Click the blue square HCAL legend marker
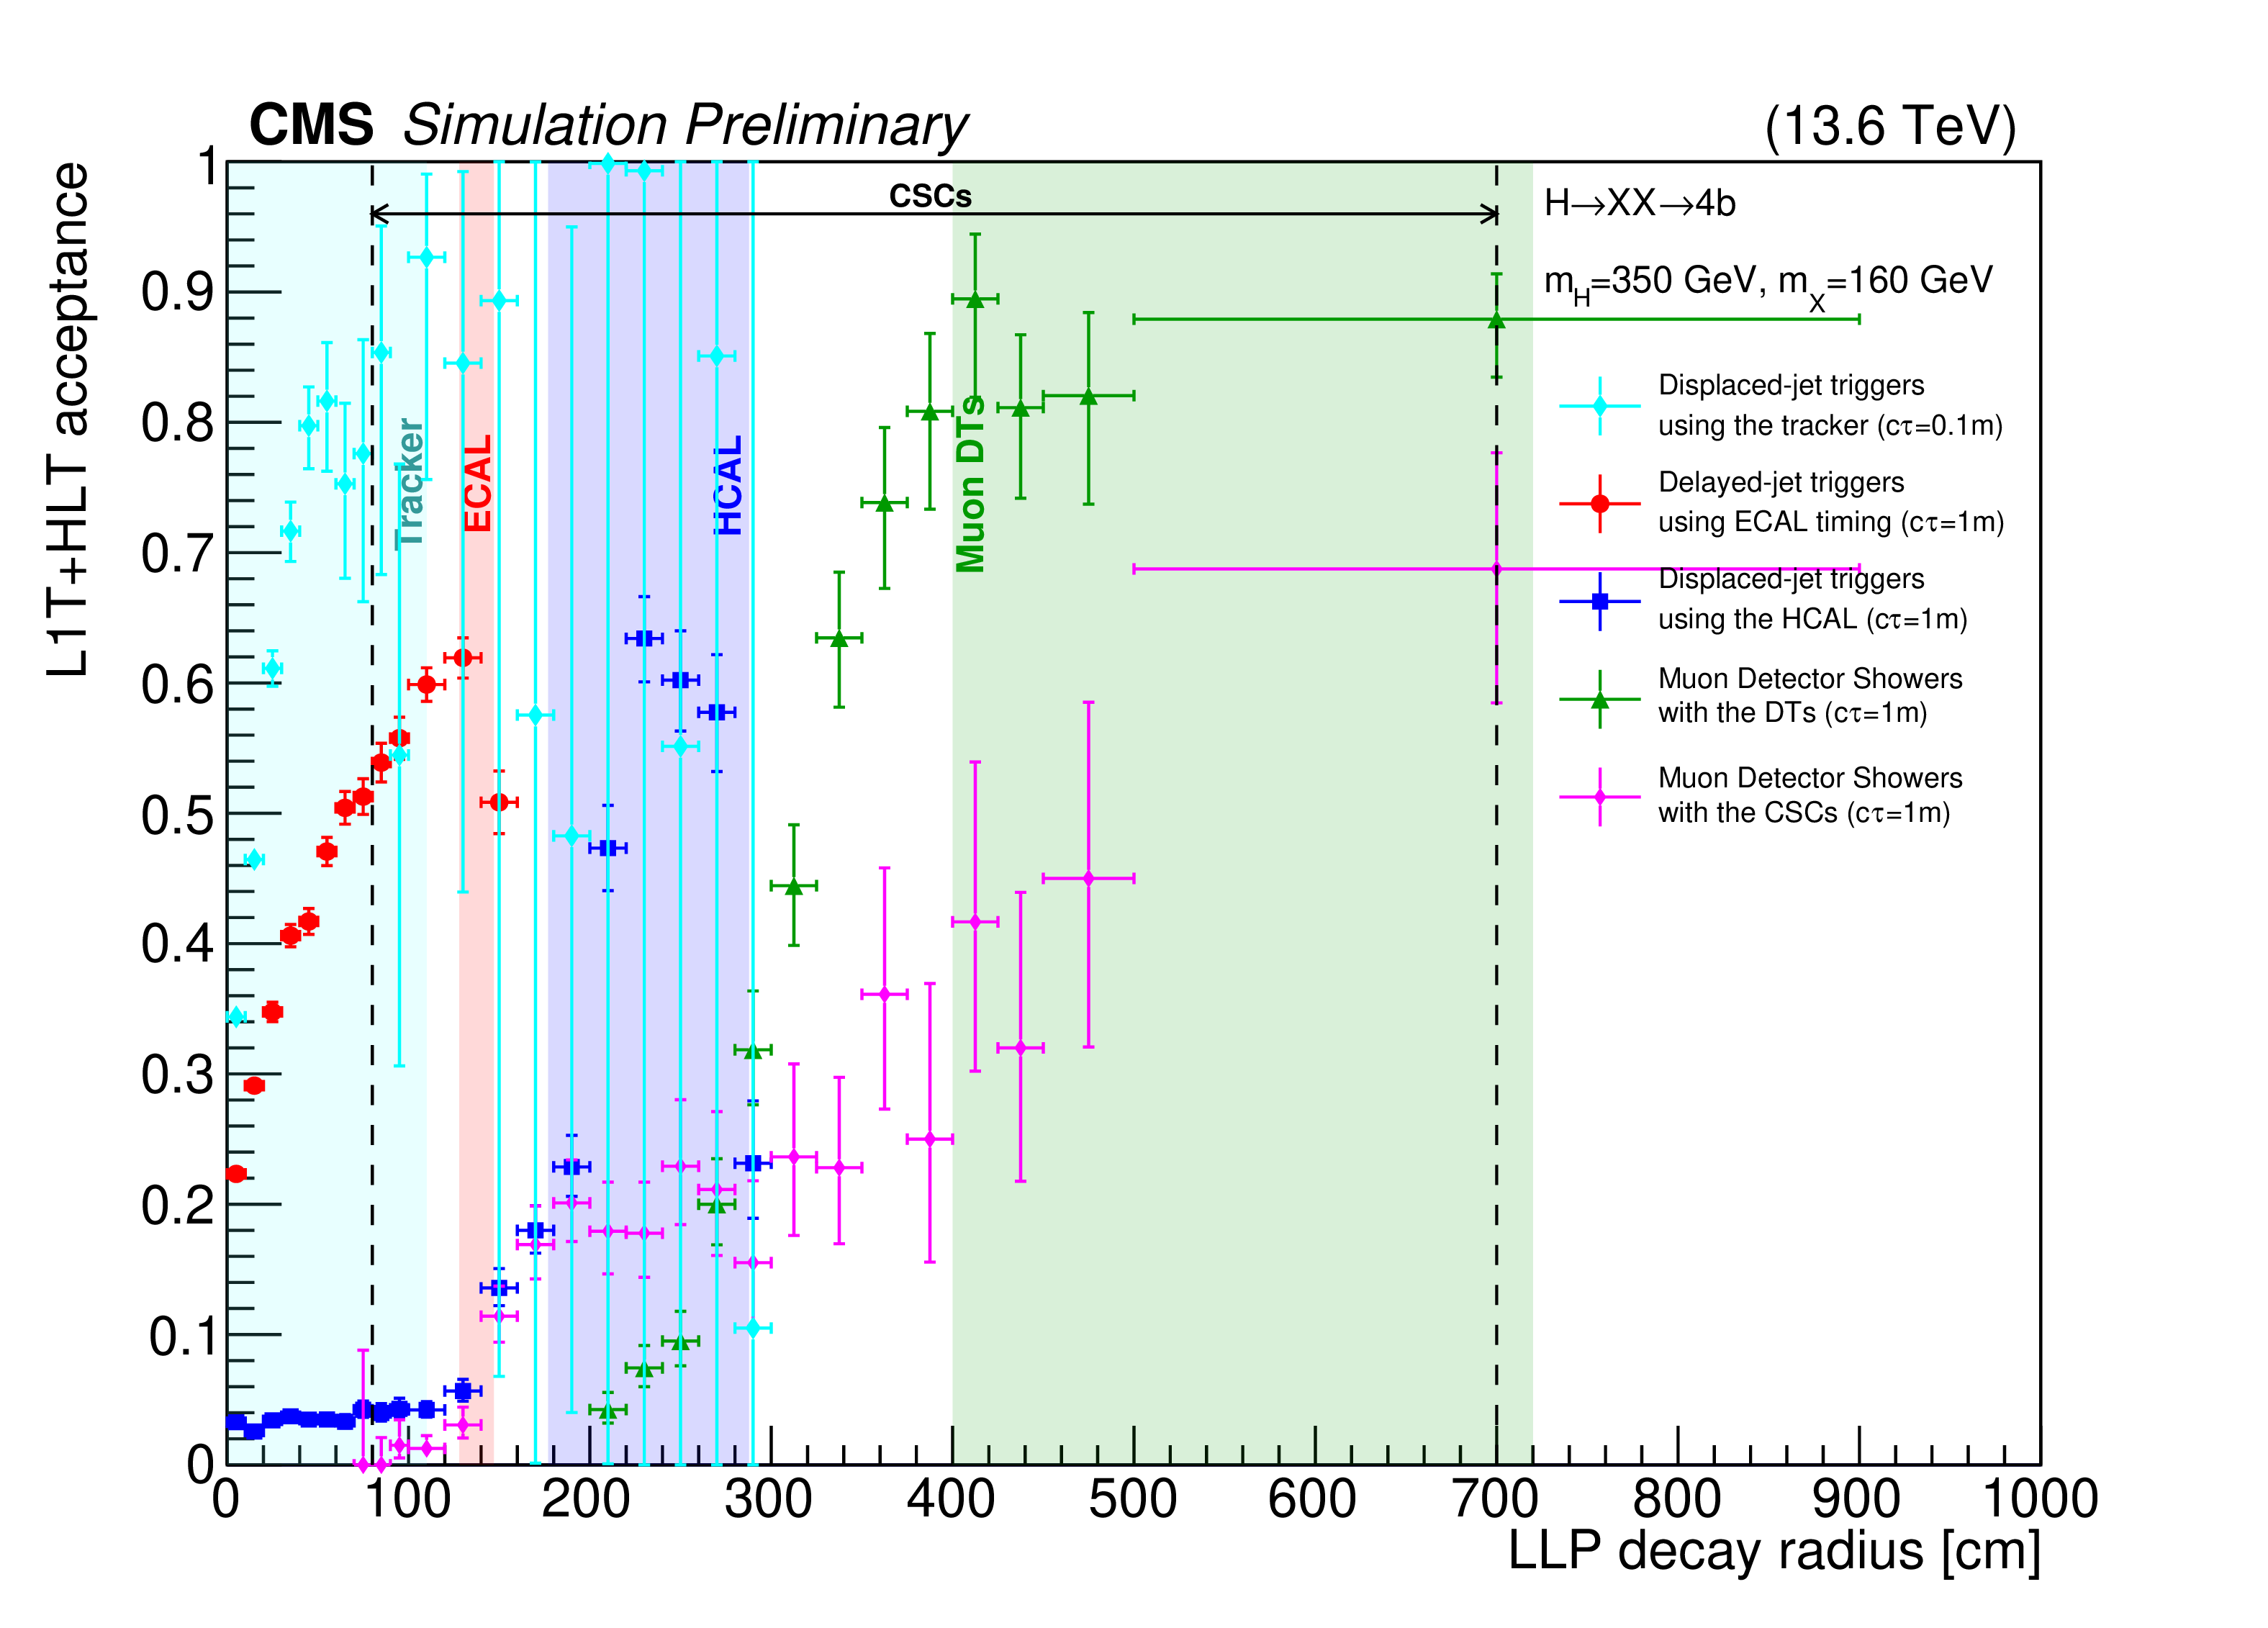Image resolution: width=2268 pixels, height=1628 pixels. (x=1599, y=601)
